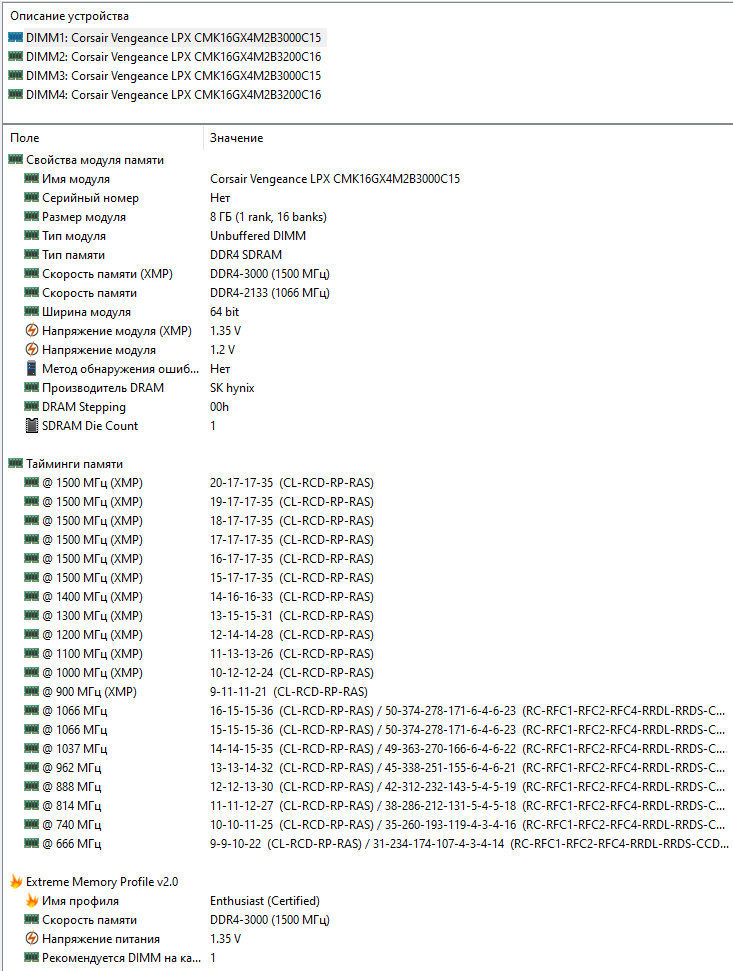
Task: Click the icon next to 'Серийный номер'
Action: (32, 197)
